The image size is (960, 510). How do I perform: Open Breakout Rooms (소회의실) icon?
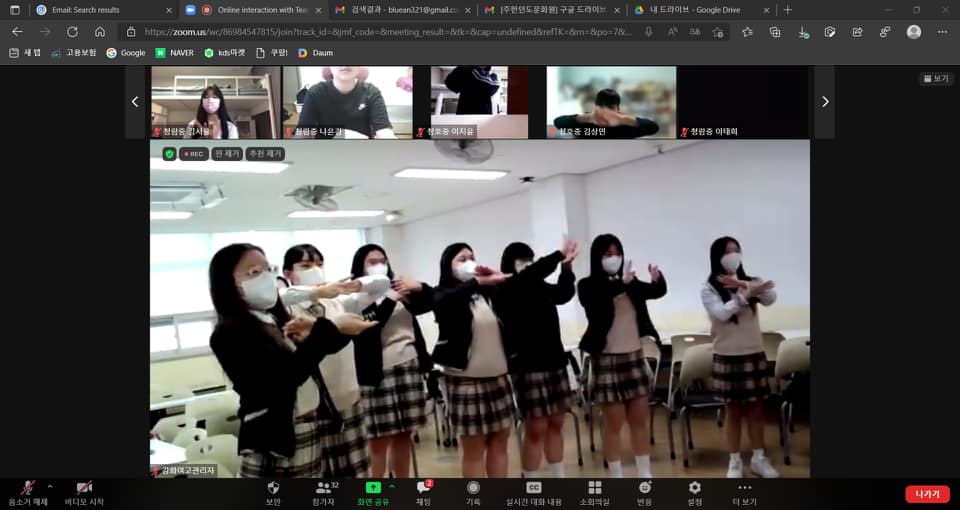coord(595,488)
